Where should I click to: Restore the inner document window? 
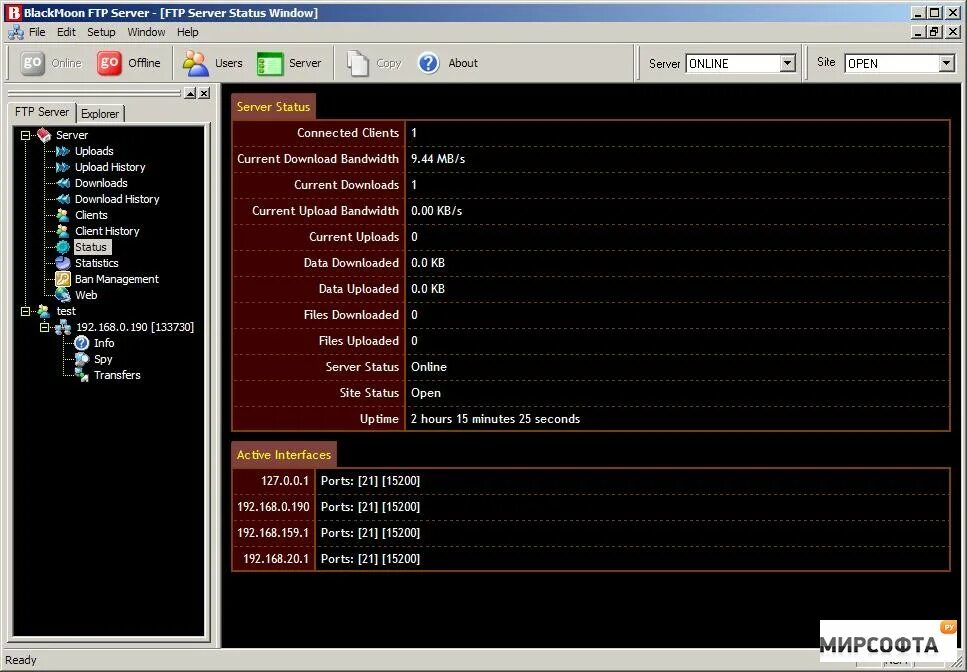tap(935, 31)
